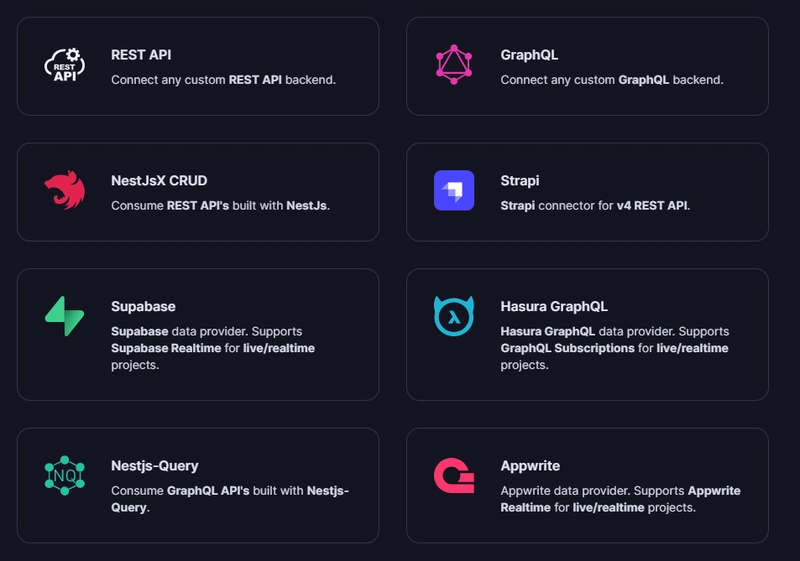Click the blue Hasura lambda icon

coord(454,316)
